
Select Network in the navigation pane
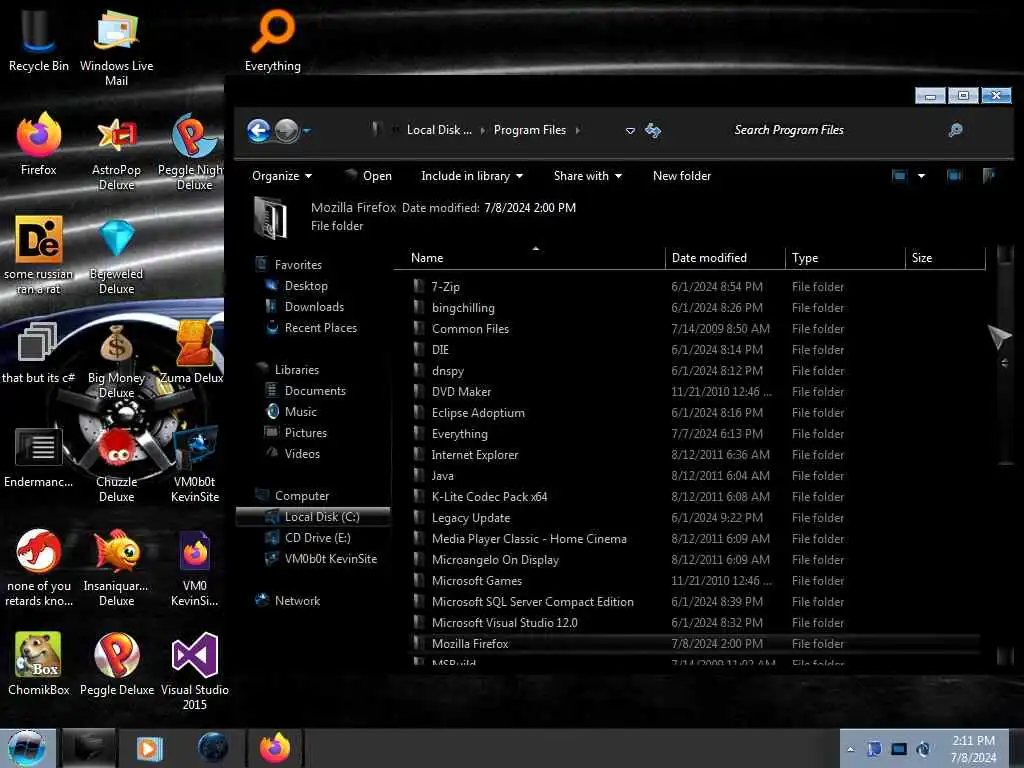(297, 601)
